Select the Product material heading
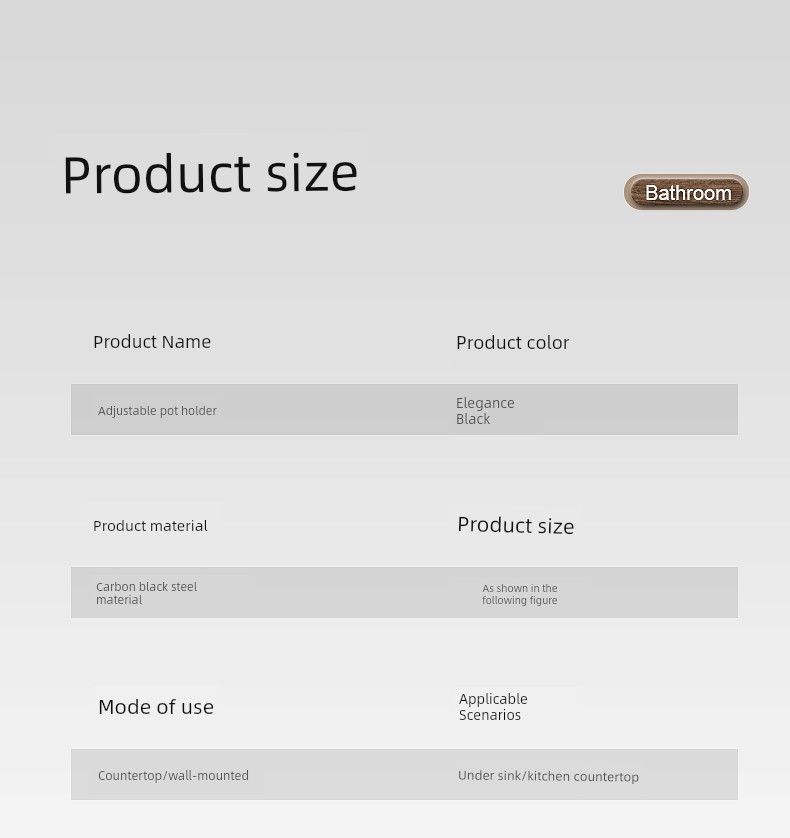The image size is (790, 838). (150, 526)
